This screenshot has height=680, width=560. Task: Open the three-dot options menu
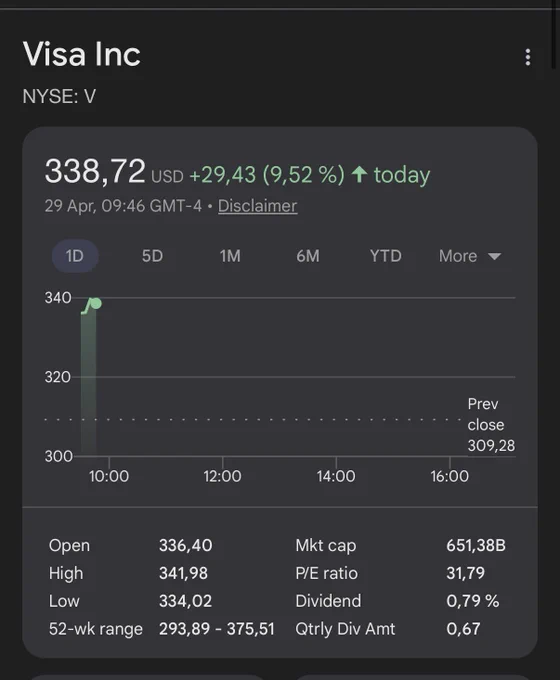527,57
